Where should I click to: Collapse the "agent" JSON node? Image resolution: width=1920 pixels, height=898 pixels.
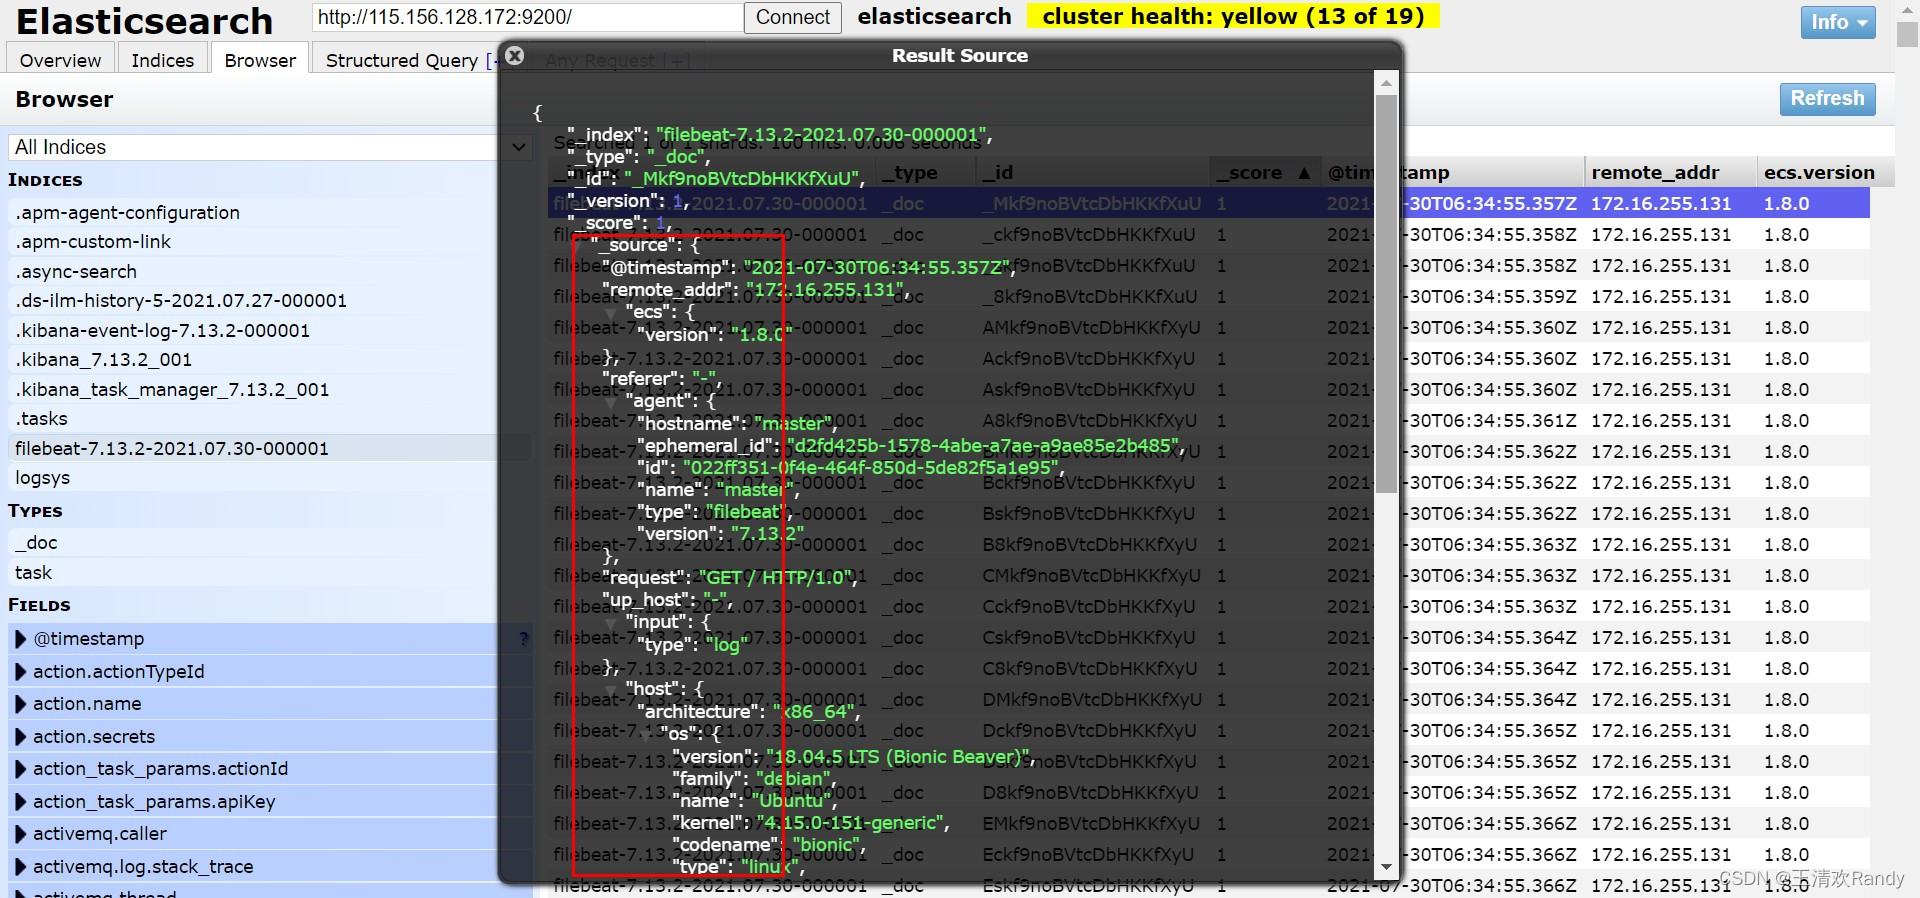pos(610,402)
